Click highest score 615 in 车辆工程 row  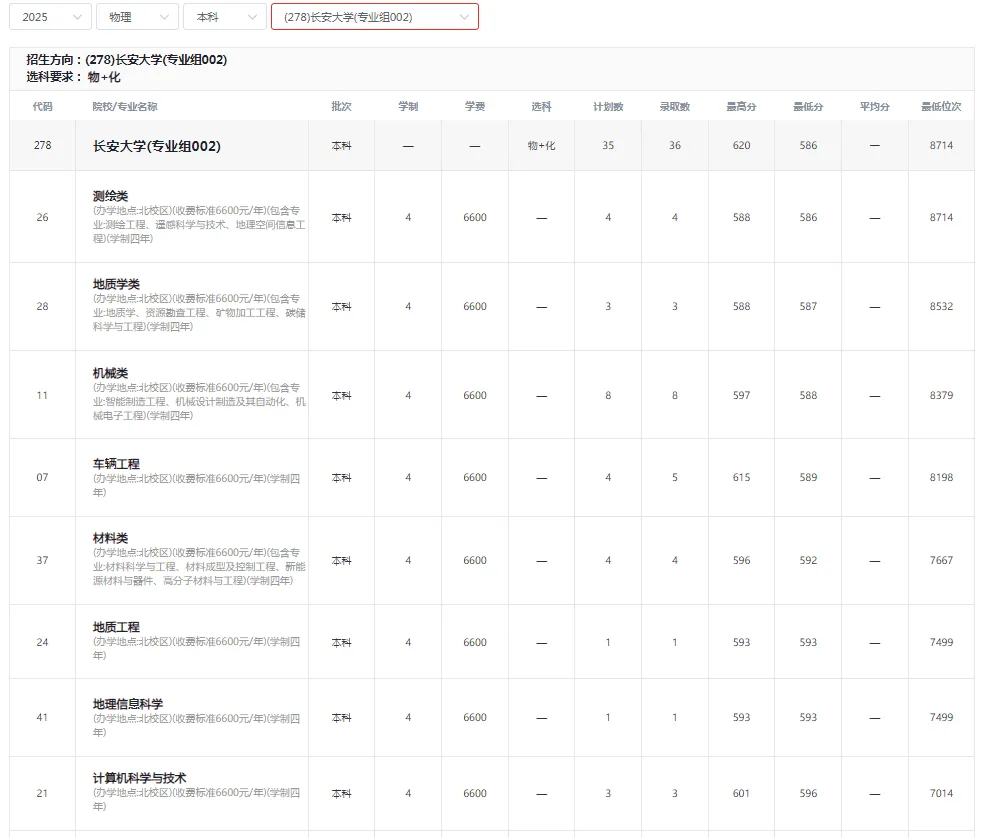742,478
